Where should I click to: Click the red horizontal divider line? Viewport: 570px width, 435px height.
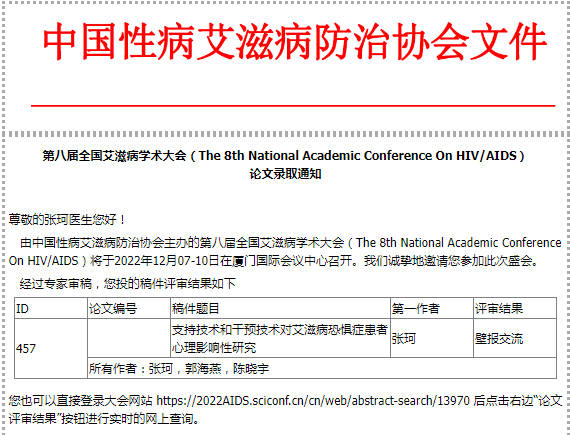coord(293,106)
